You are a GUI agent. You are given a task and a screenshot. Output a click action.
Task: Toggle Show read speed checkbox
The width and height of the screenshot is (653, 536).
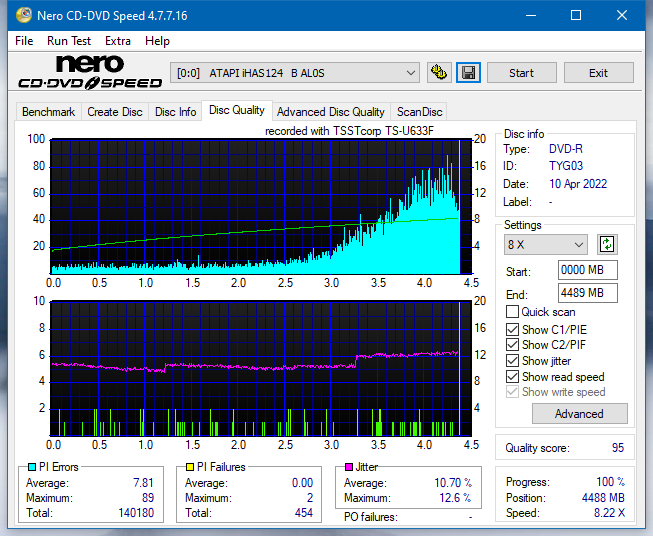point(512,376)
